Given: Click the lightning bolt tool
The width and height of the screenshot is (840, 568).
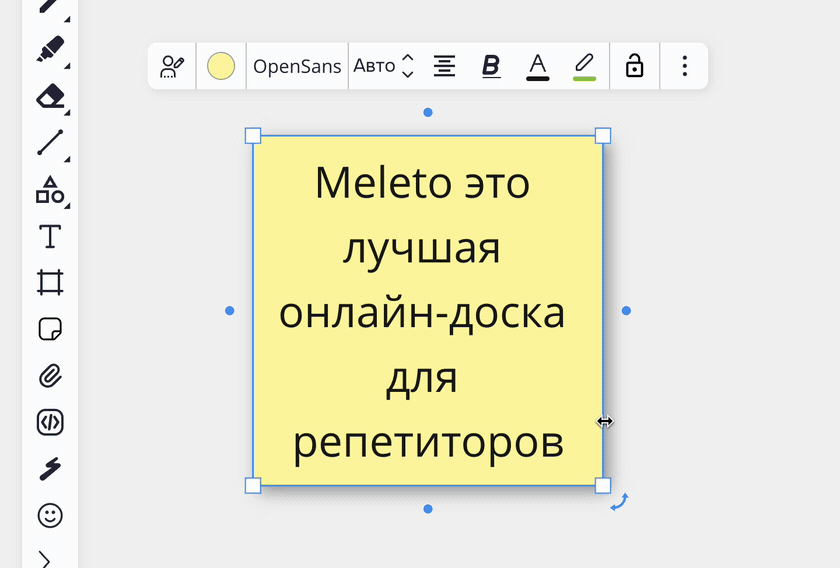Looking at the screenshot, I should 50,469.
